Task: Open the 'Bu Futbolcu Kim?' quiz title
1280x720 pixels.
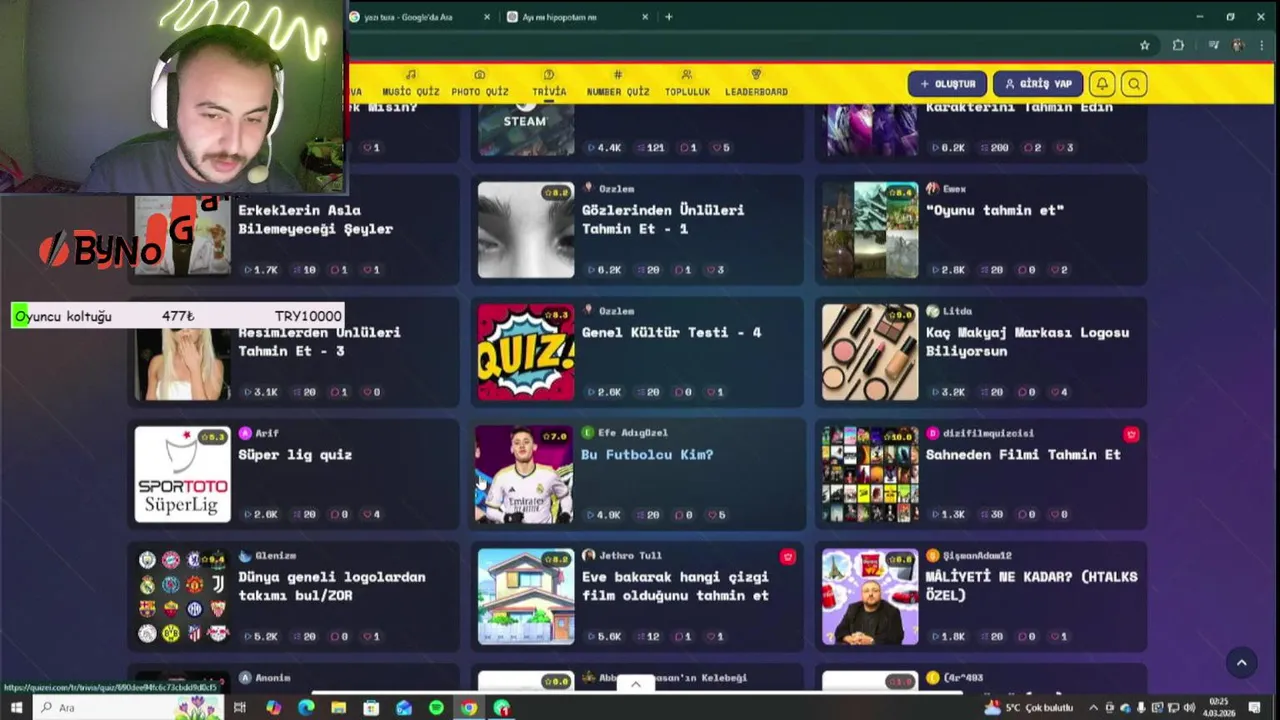Action: pyautogui.click(x=647, y=454)
